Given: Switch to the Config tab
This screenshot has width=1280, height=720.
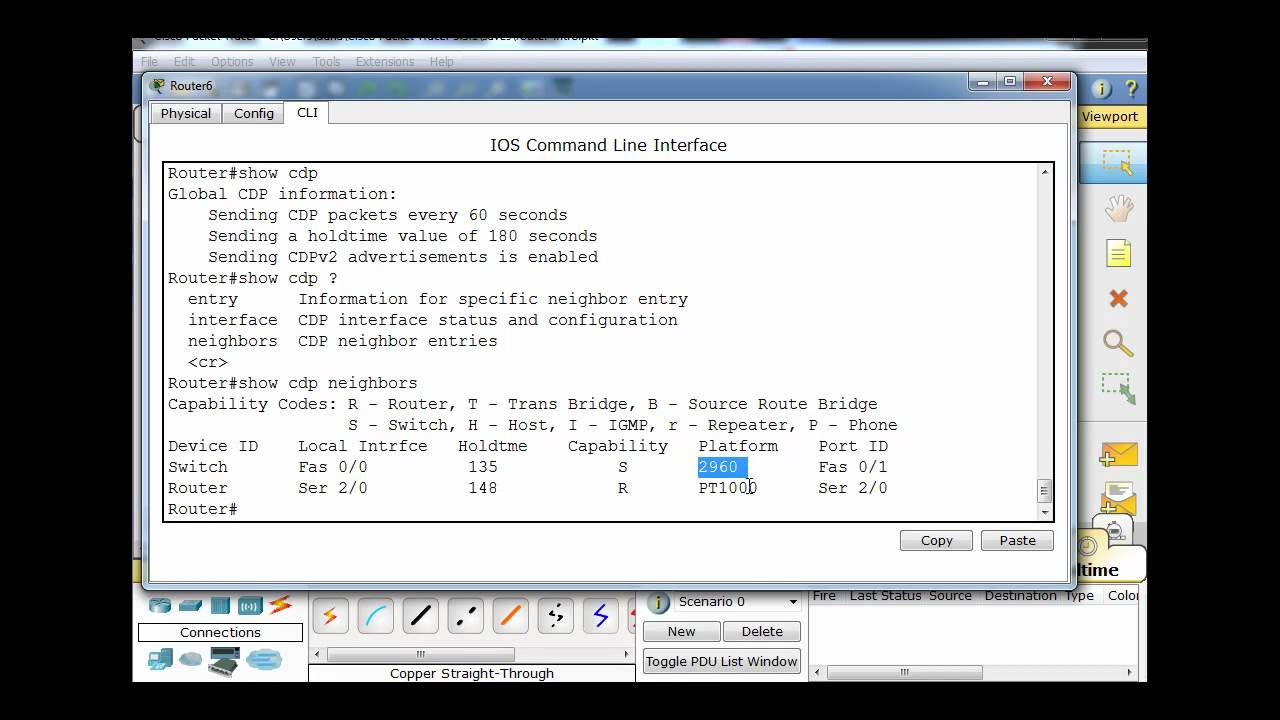Looking at the screenshot, I should click(254, 113).
